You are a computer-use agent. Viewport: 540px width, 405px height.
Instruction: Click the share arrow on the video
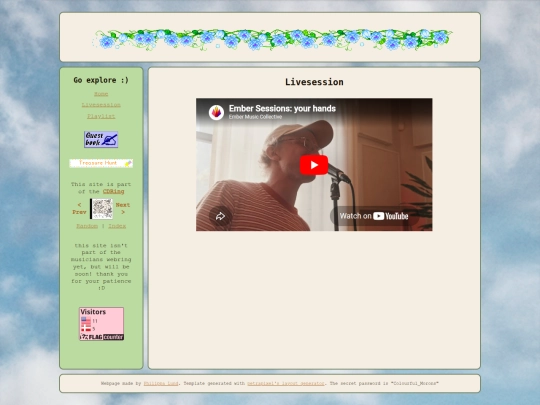click(220, 216)
